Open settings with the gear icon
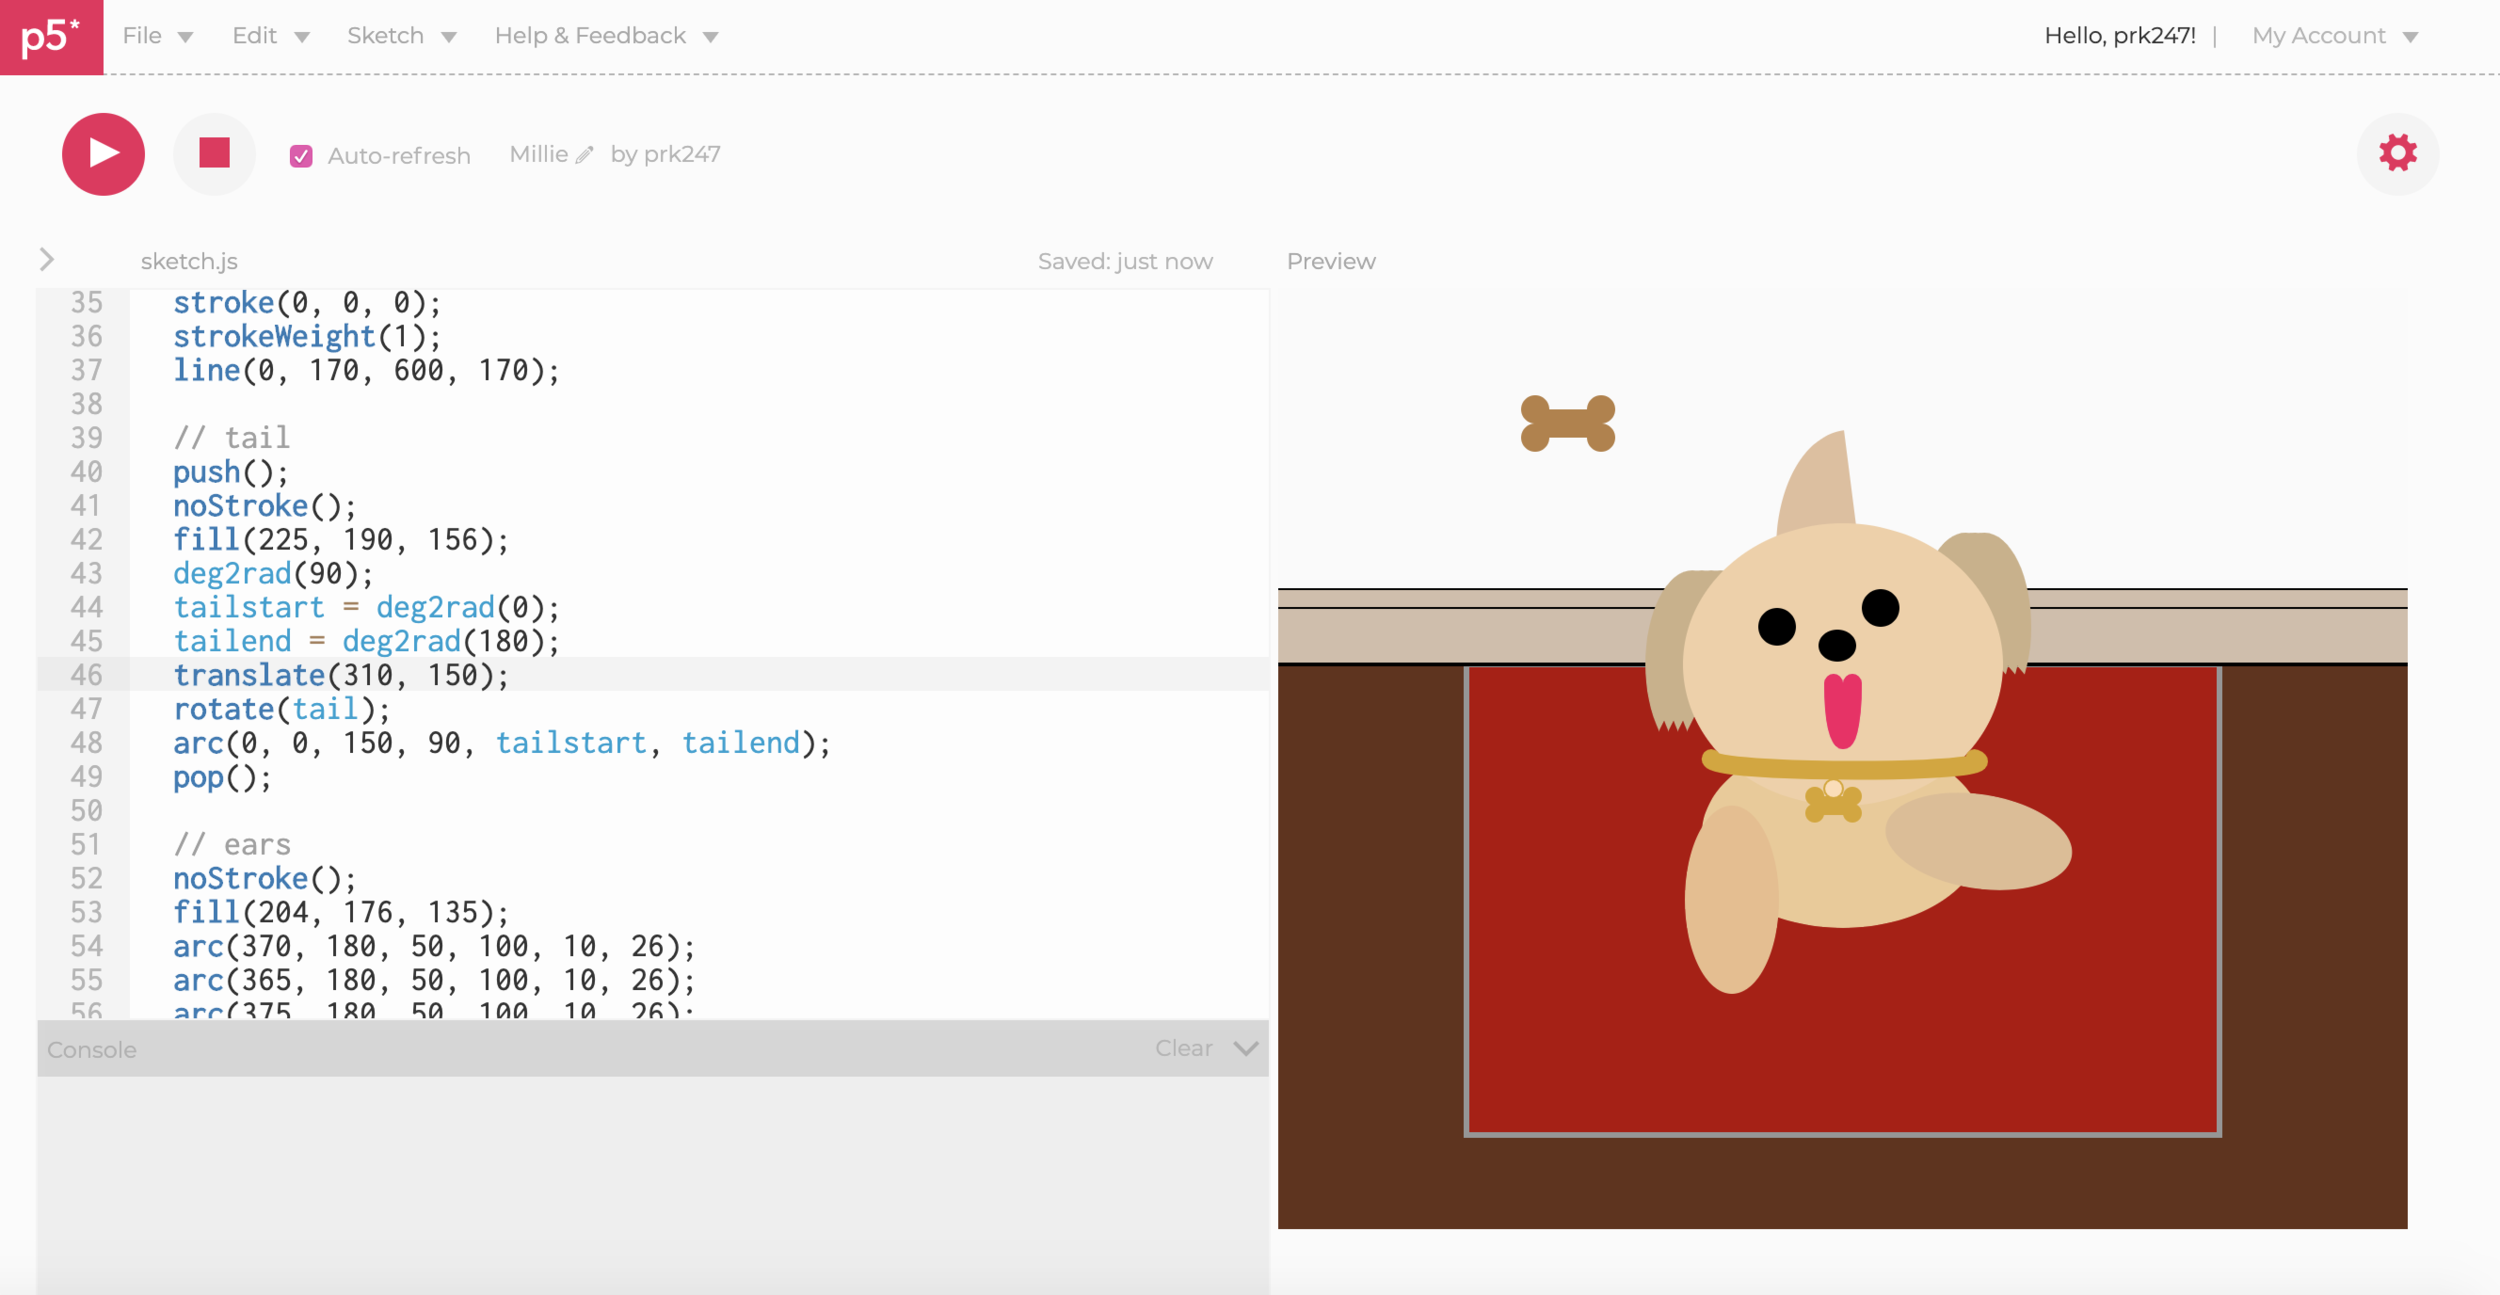The image size is (2500, 1295). click(2397, 153)
